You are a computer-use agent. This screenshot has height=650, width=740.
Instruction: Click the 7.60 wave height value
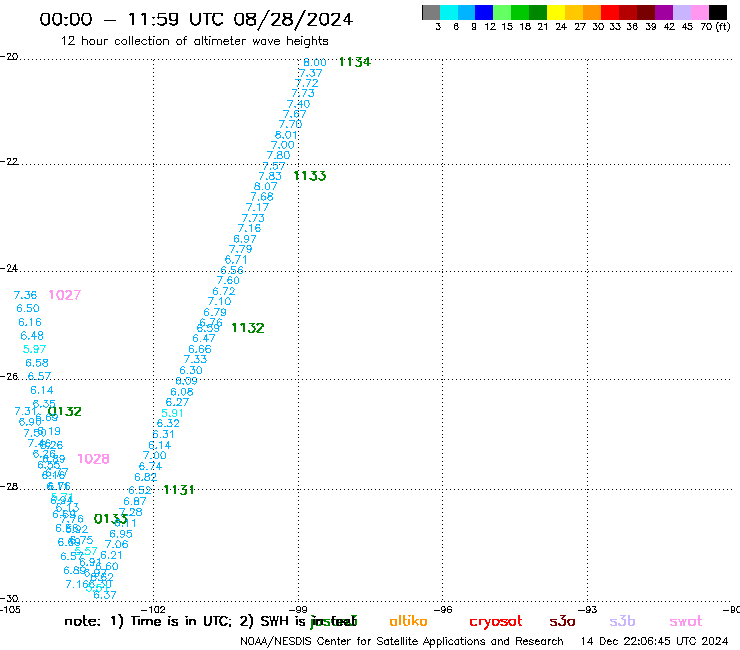(228, 280)
